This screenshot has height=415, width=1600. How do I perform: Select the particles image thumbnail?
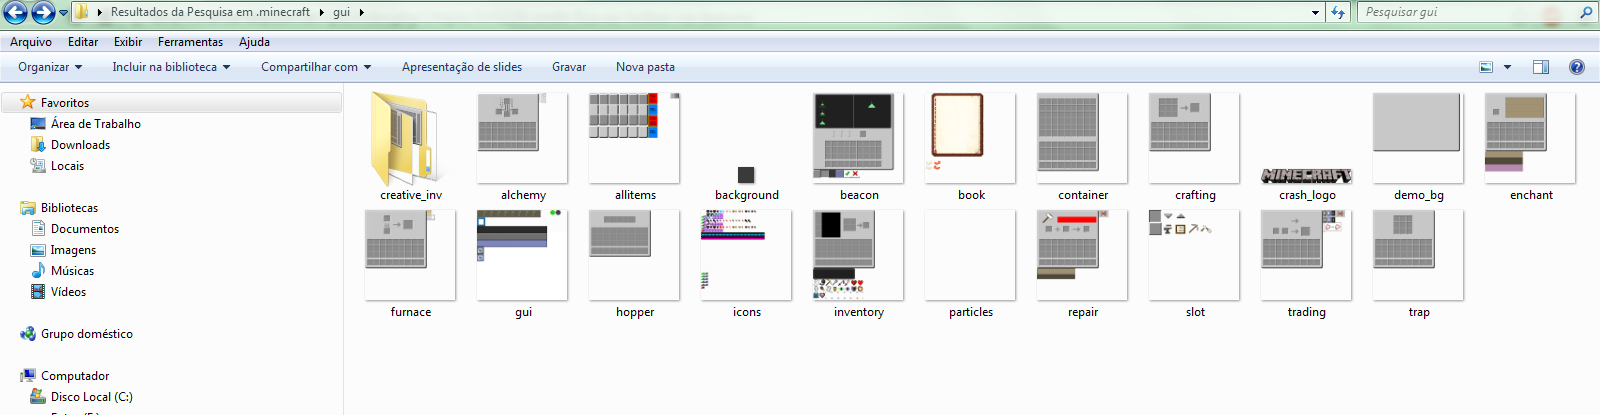click(x=971, y=255)
